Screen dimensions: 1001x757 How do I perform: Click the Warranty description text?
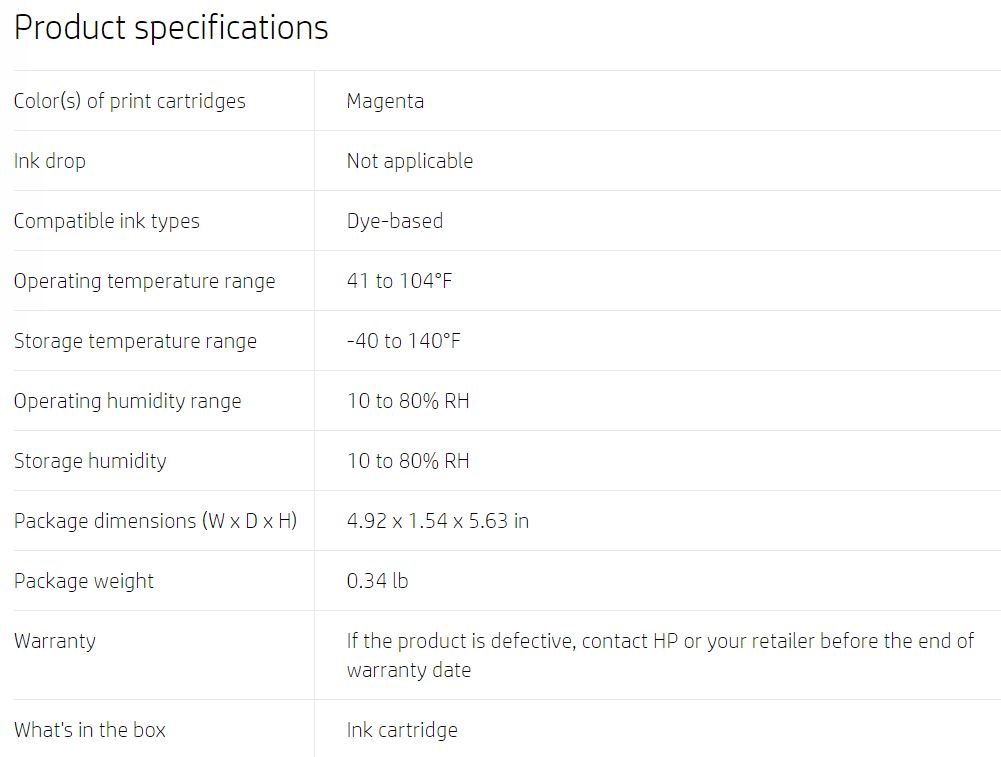(x=660, y=656)
